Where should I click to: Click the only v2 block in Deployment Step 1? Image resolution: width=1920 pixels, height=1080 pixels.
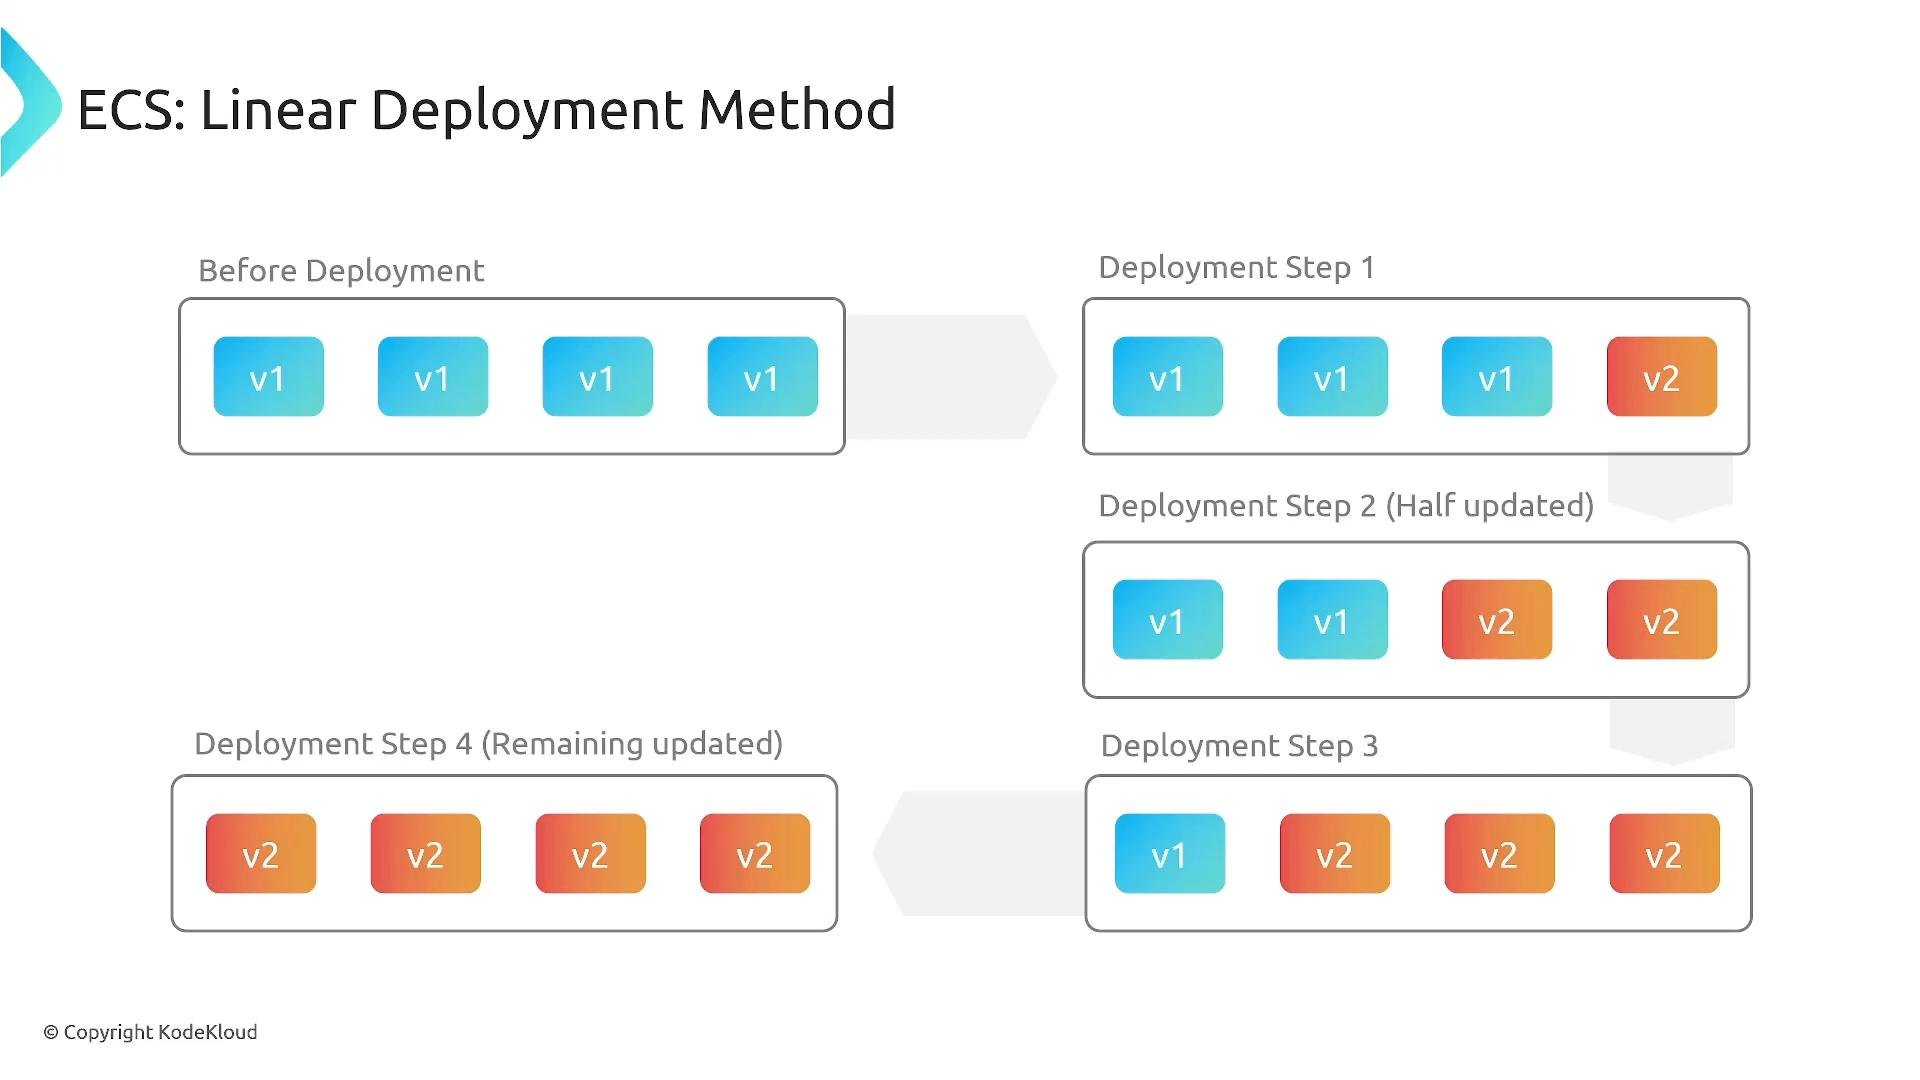pyautogui.click(x=1662, y=377)
